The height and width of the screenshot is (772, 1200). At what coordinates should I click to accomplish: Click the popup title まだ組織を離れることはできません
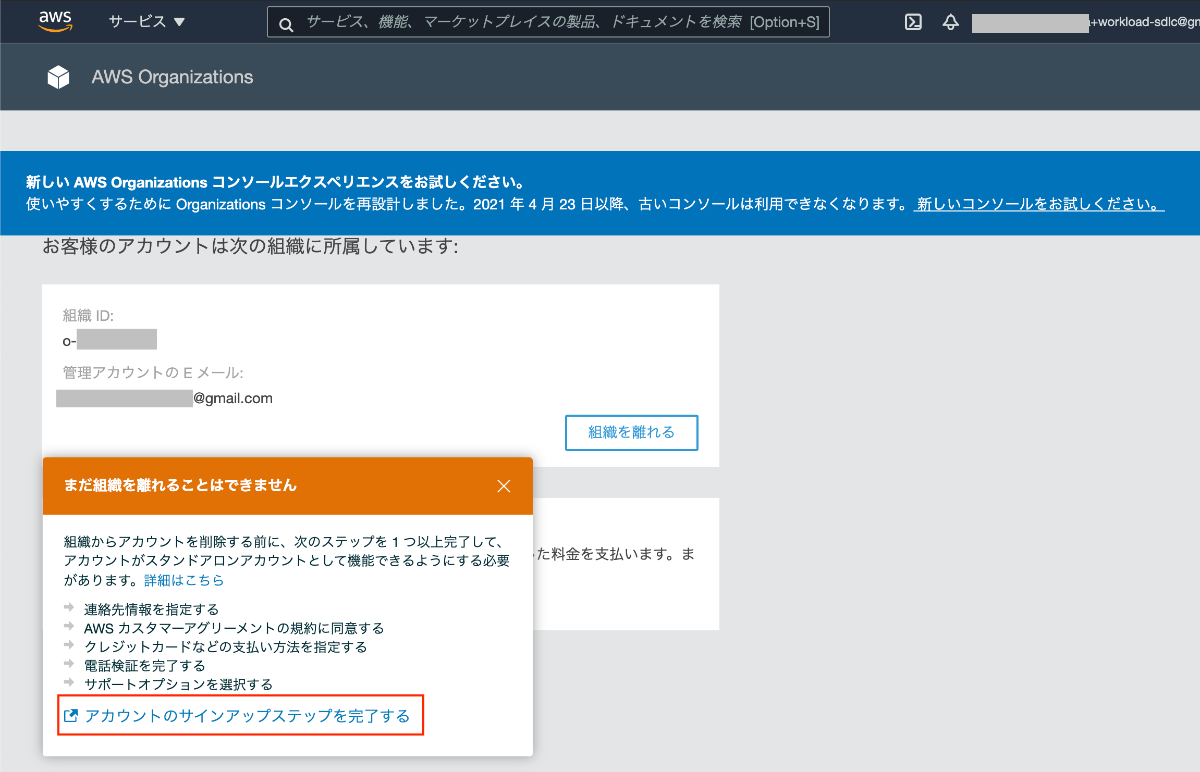click(180, 485)
